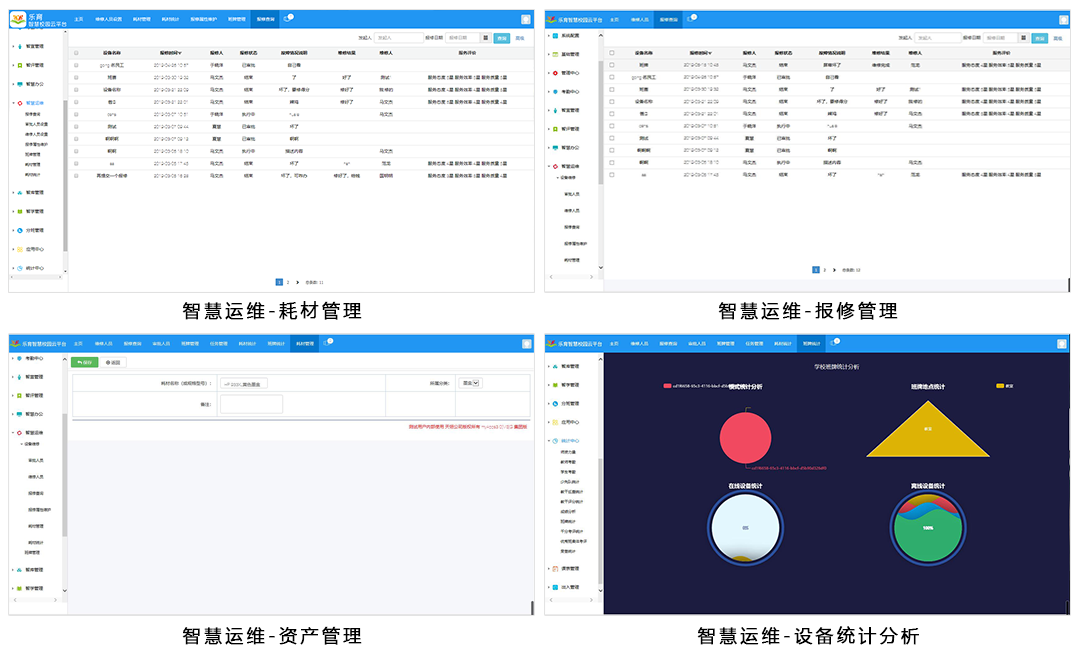Viewport: 1080px width, 665px height.
Task: Click red legend swatch in 模式统计分析 chart
Action: [x=667, y=386]
